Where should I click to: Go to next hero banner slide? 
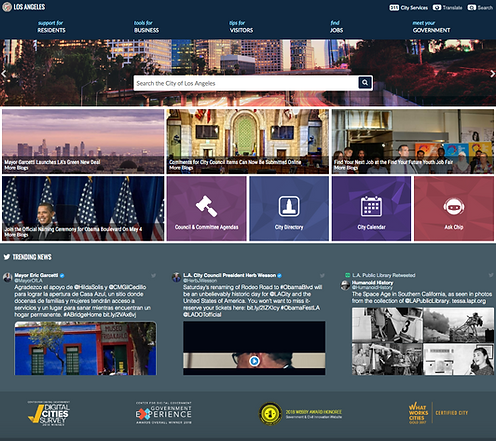coord(492,74)
